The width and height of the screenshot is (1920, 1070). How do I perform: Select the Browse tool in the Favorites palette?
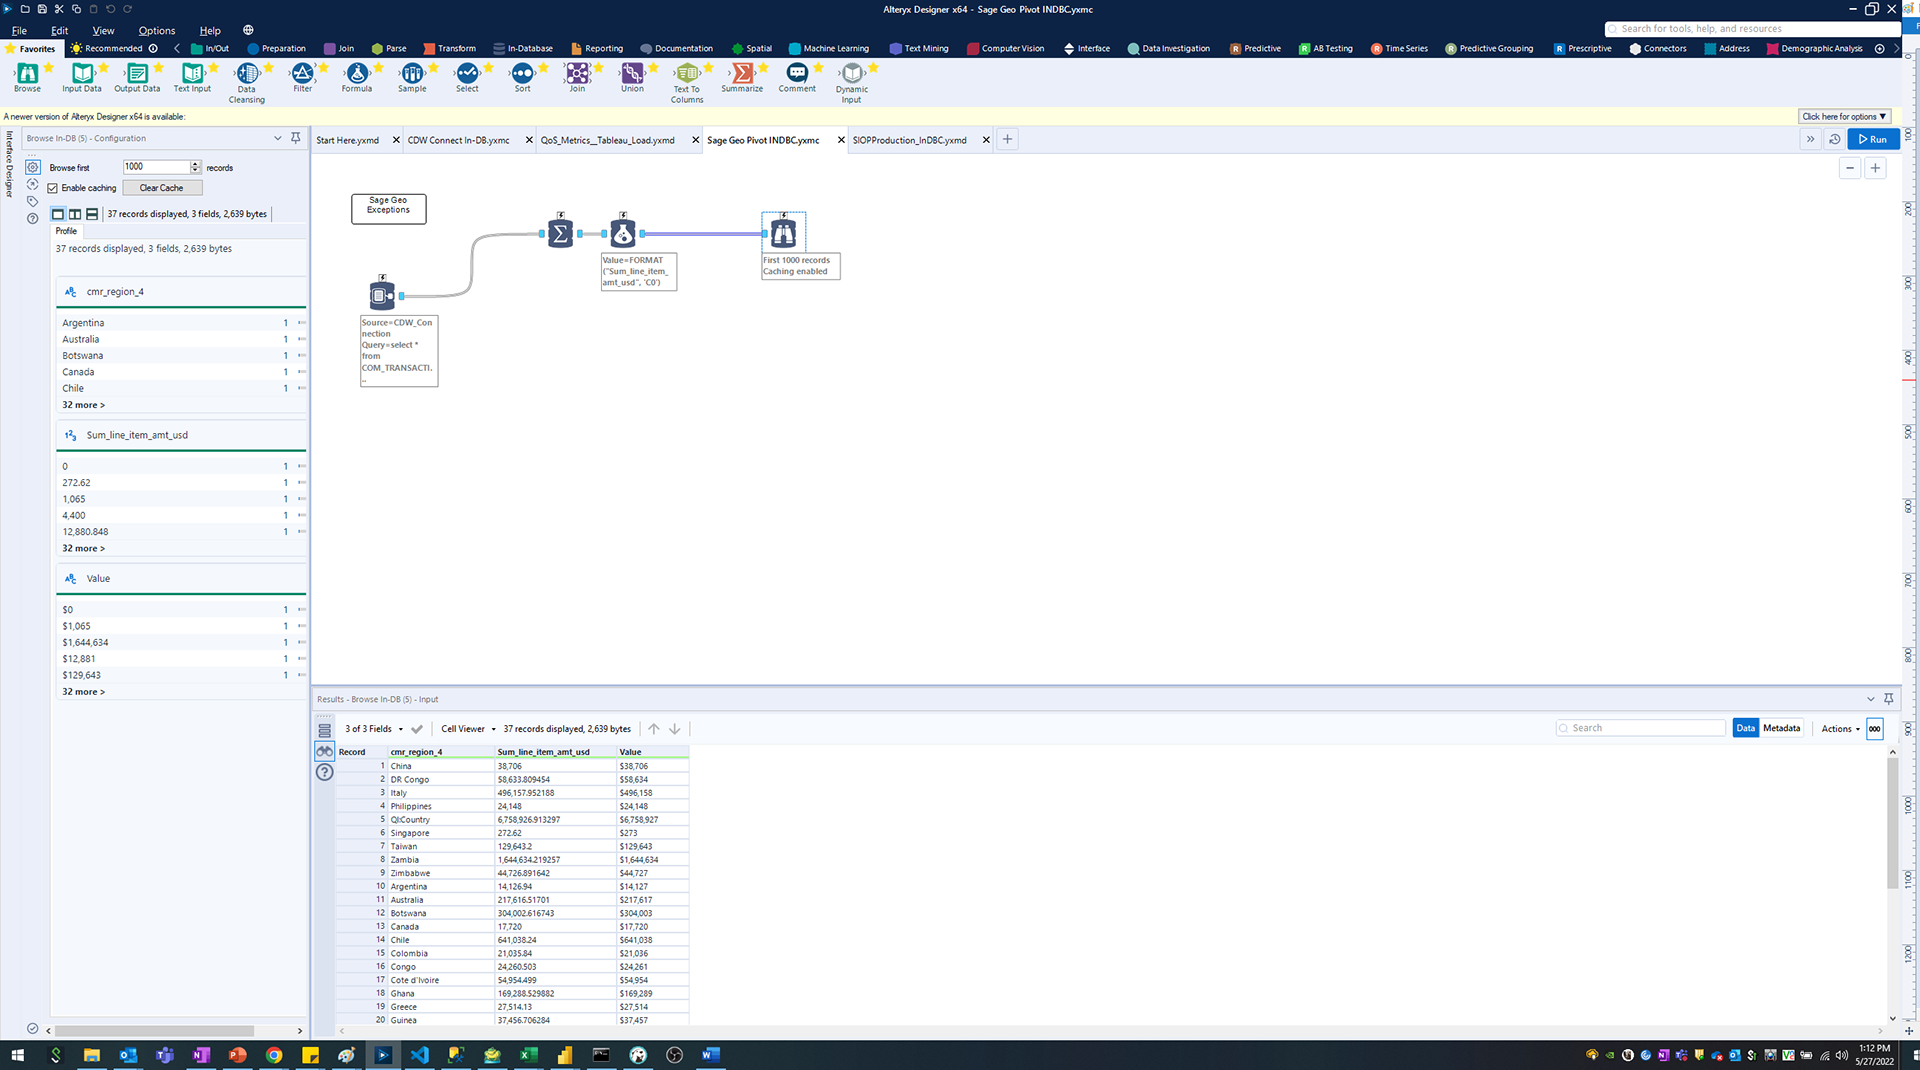(27, 78)
